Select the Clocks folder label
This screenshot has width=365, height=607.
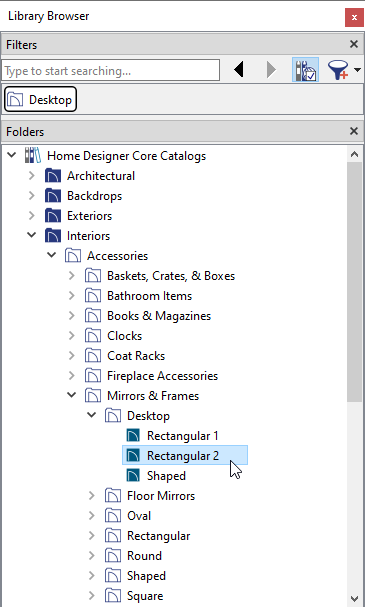pyautogui.click(x=124, y=336)
